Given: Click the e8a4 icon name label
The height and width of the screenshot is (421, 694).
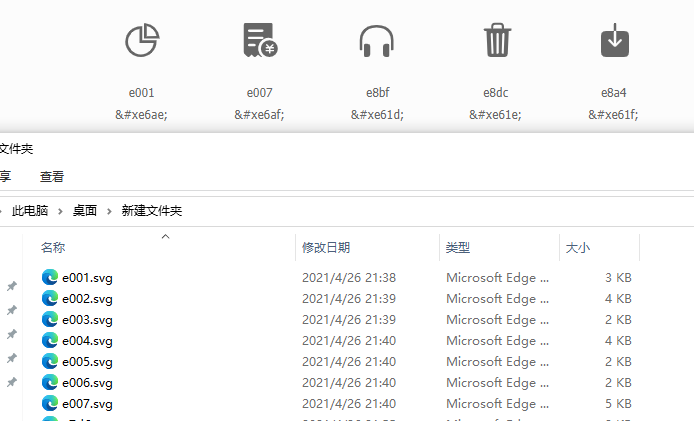Looking at the screenshot, I should (x=613, y=93).
